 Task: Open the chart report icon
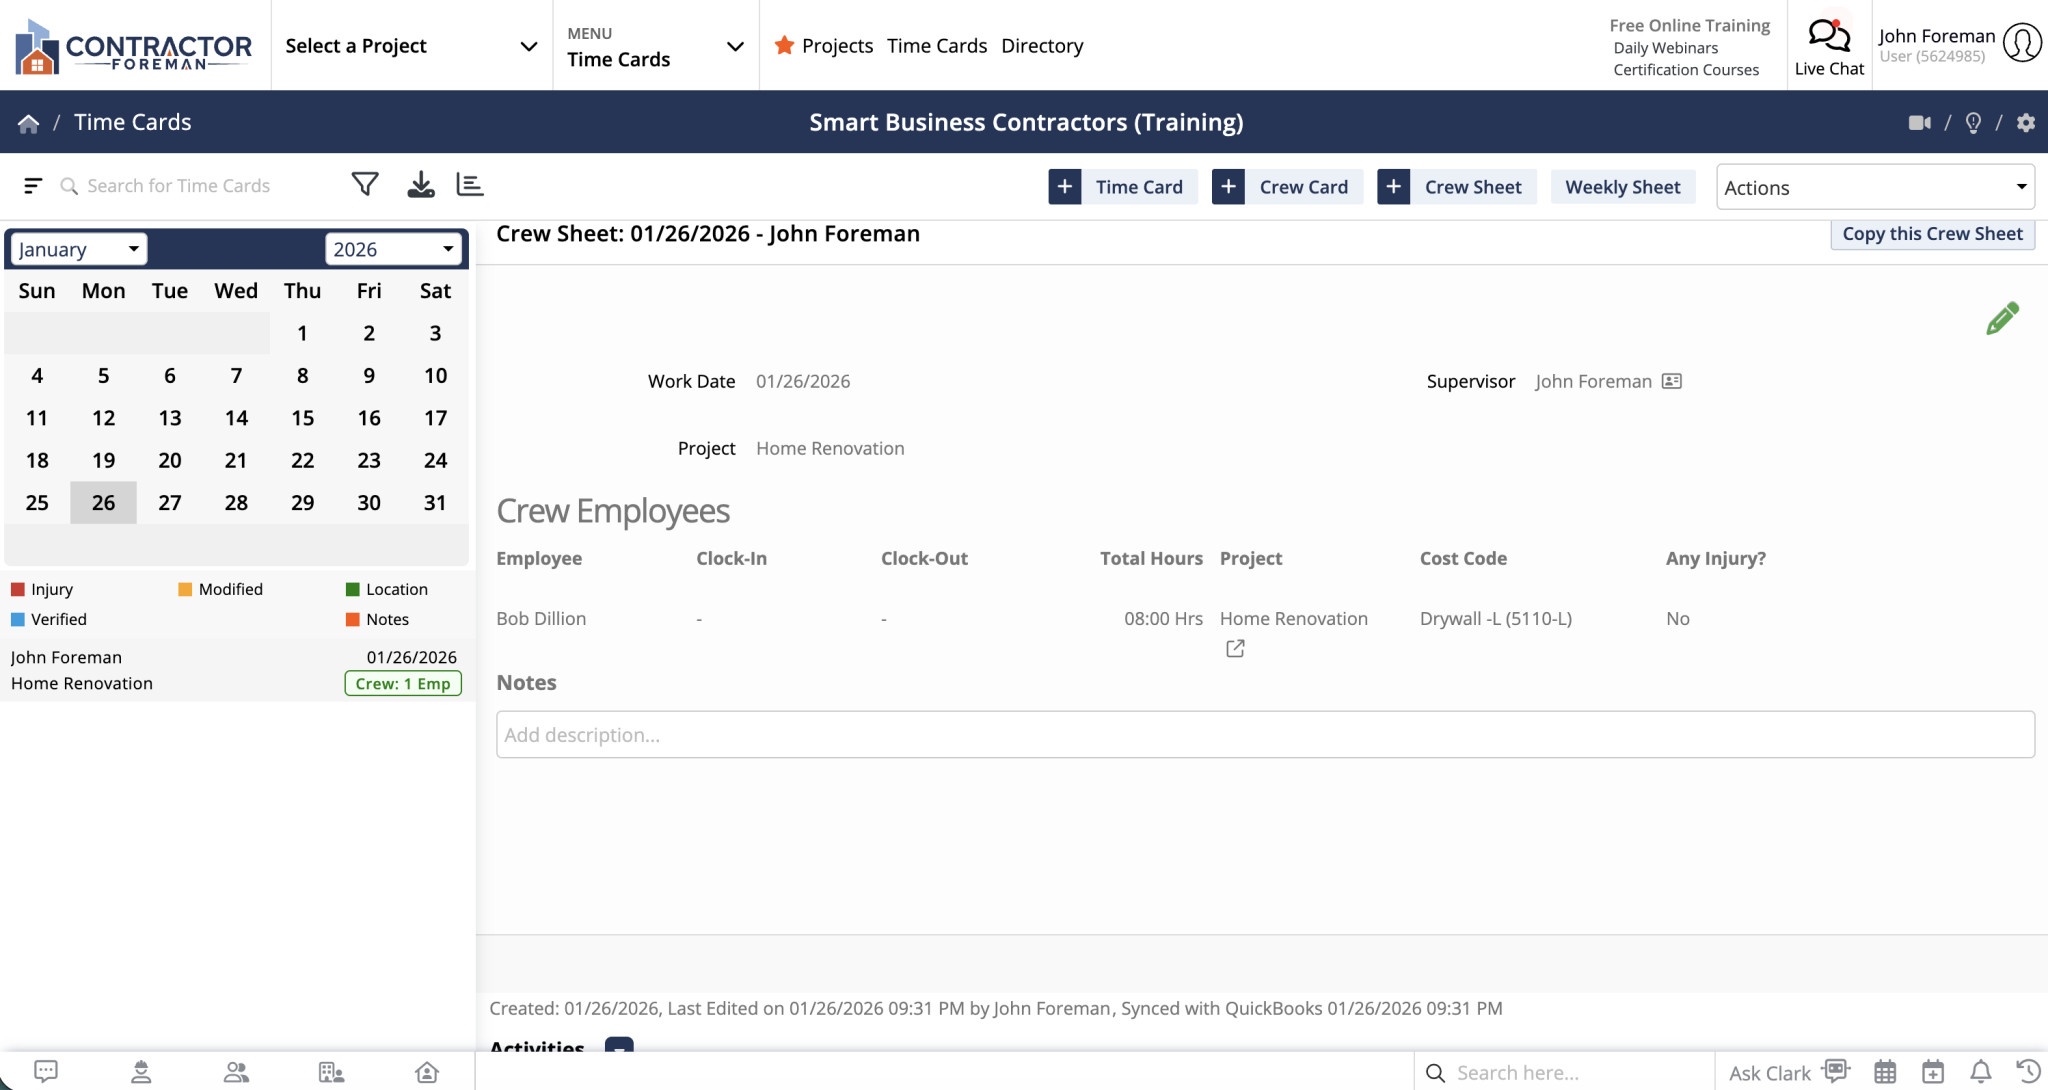tap(470, 185)
